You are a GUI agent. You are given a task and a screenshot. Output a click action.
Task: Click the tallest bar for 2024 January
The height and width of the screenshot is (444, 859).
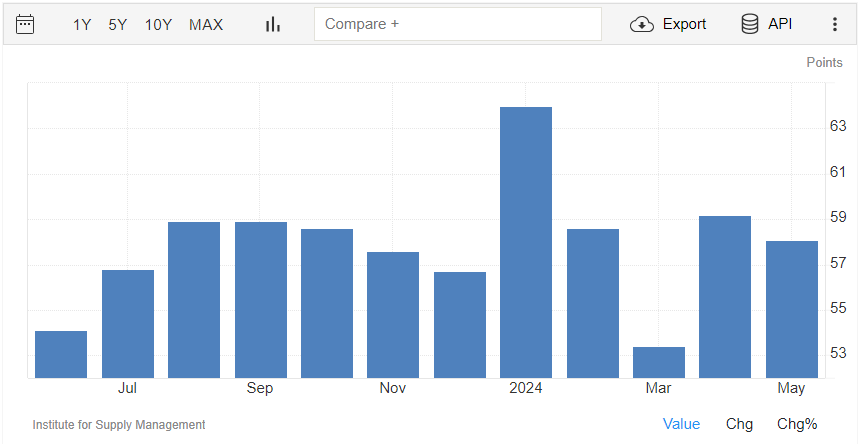(x=526, y=242)
